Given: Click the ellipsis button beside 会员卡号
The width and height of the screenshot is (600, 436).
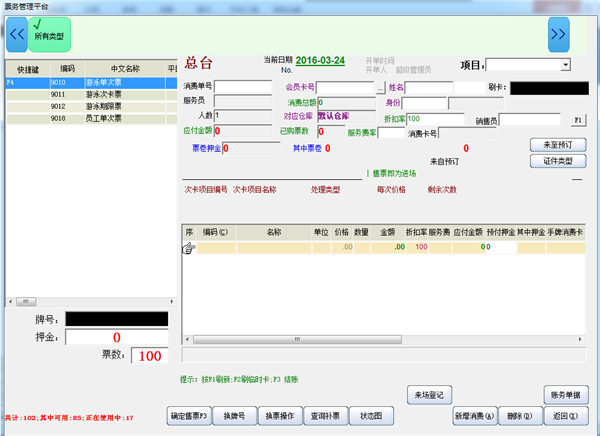Looking at the screenshot, I should click(379, 87).
